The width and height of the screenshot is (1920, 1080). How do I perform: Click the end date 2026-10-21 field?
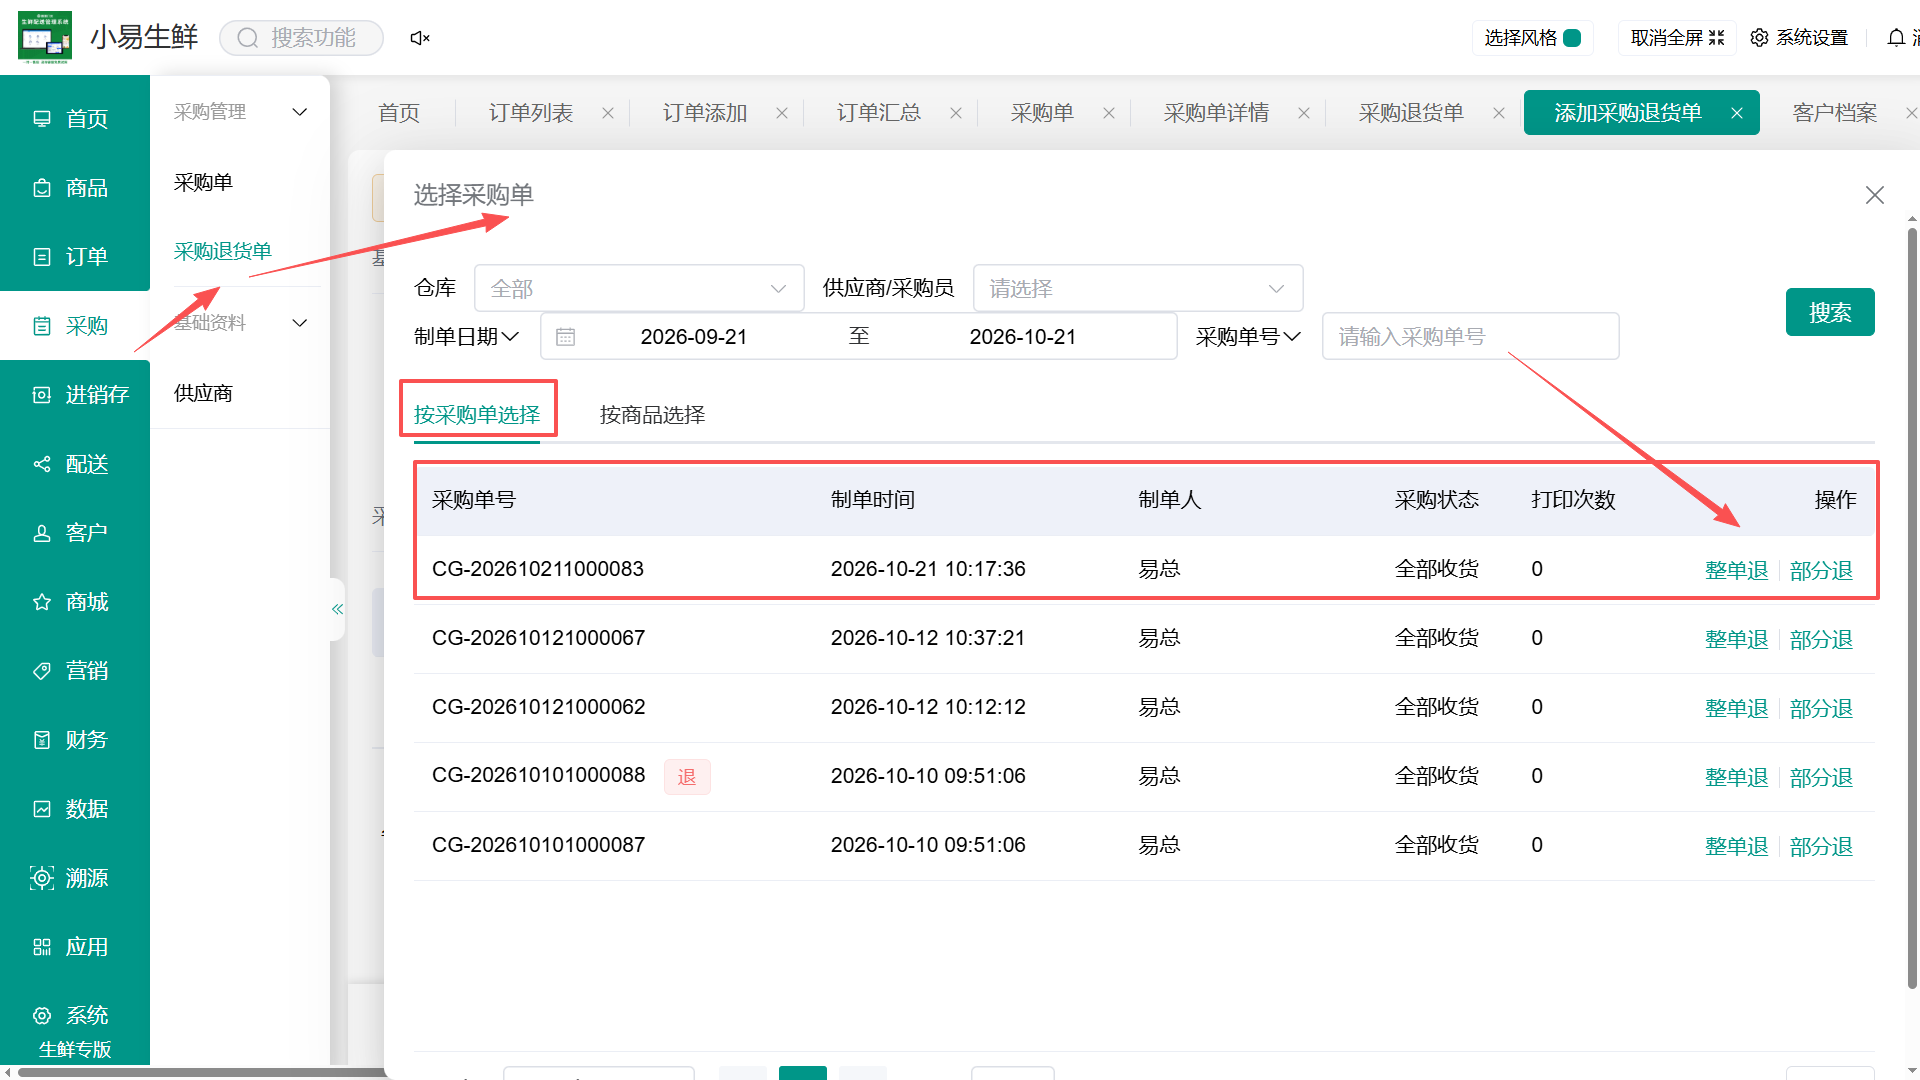pos(1023,337)
